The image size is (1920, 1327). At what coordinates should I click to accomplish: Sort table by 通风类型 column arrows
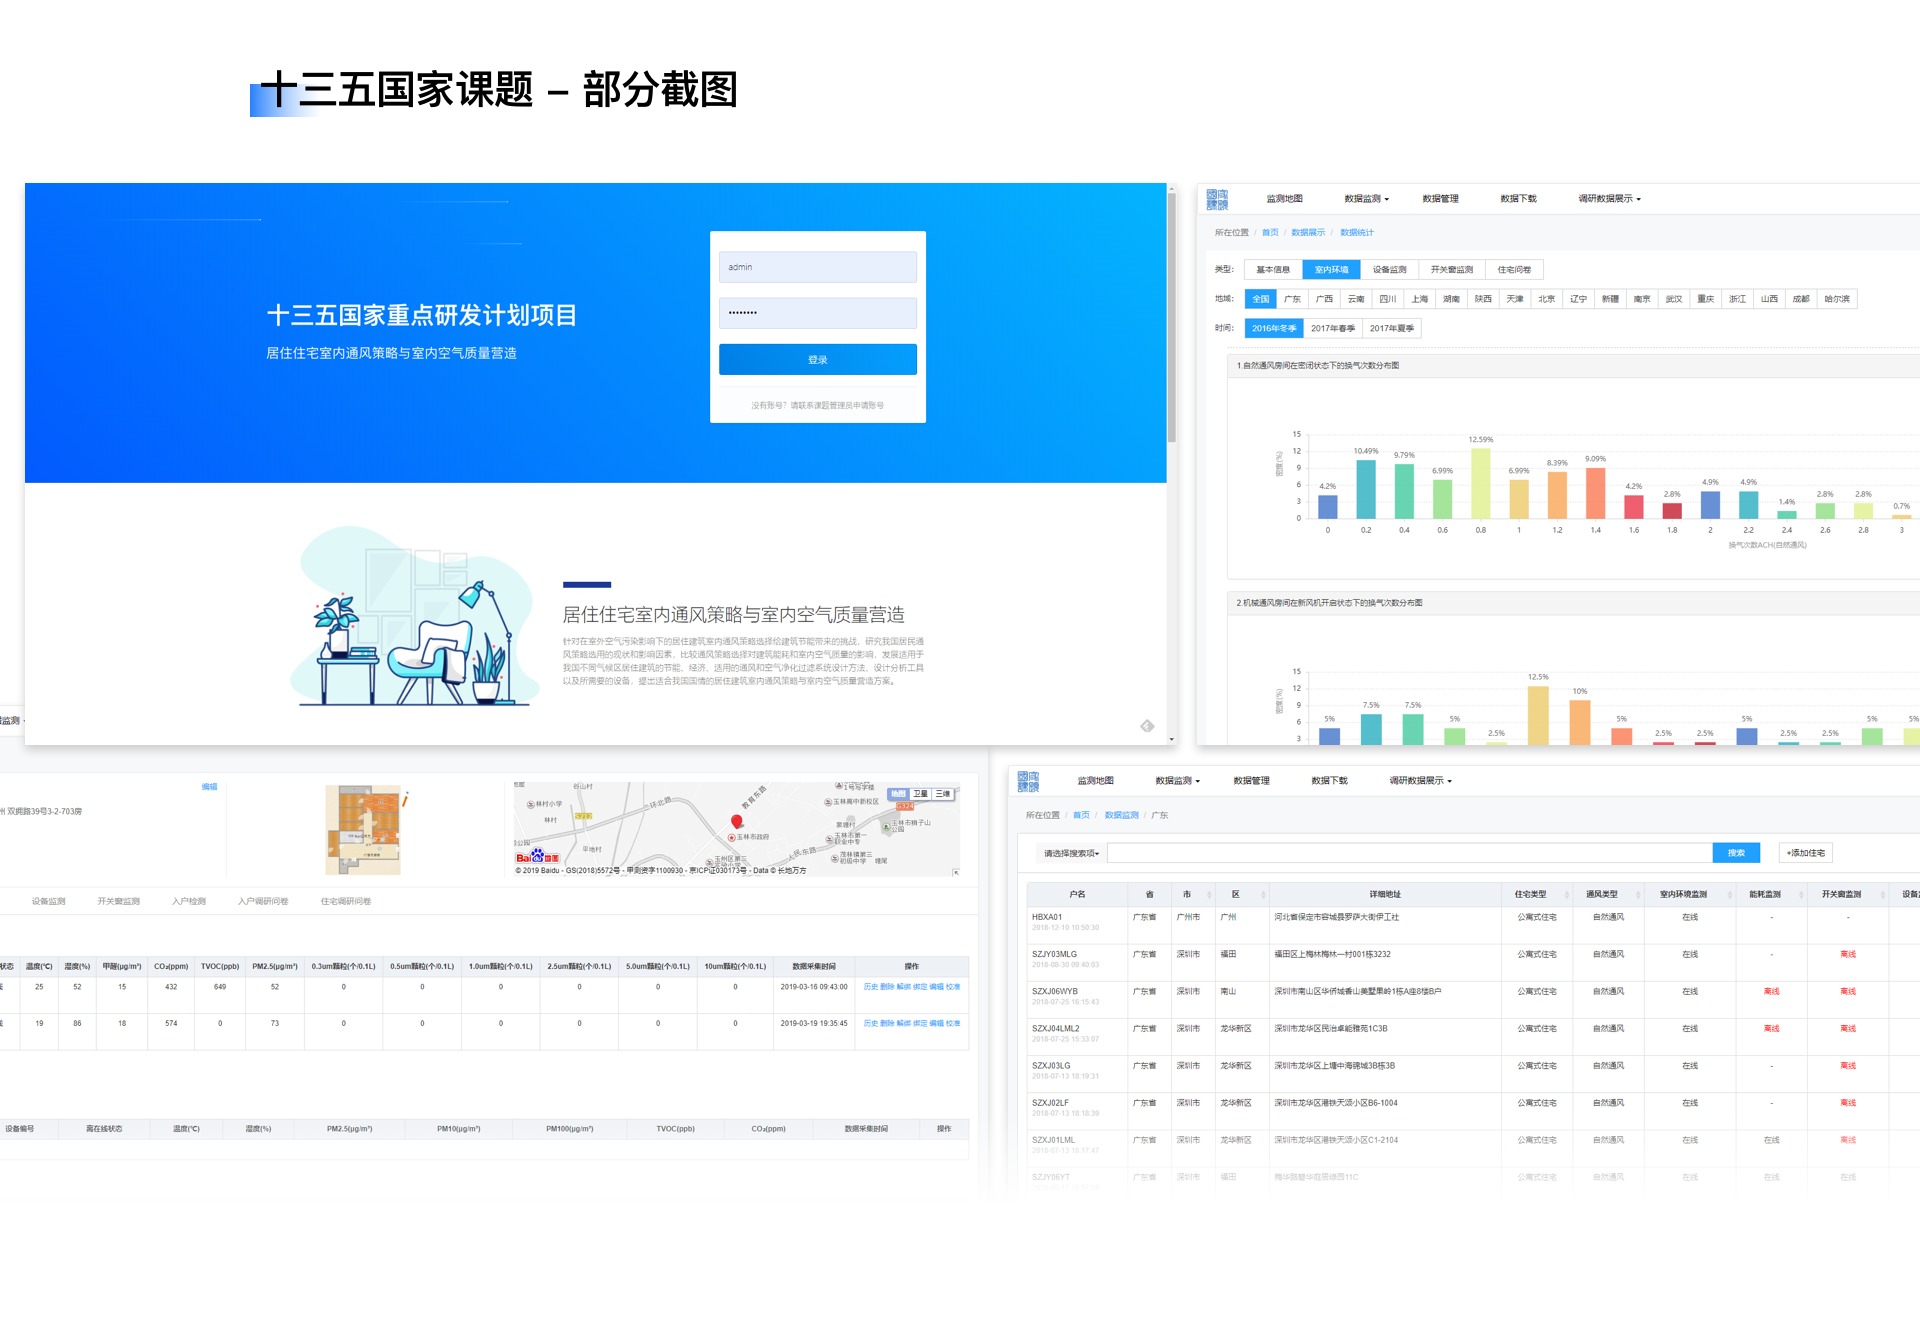coord(1639,895)
